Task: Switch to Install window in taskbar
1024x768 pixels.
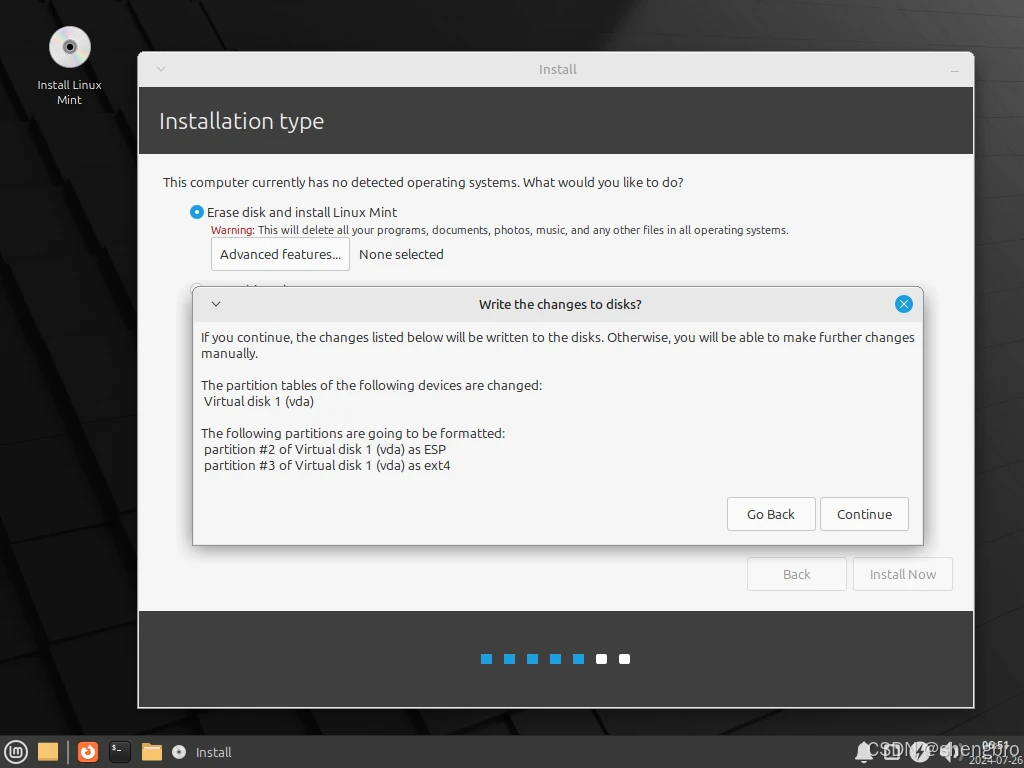Action: (203, 752)
